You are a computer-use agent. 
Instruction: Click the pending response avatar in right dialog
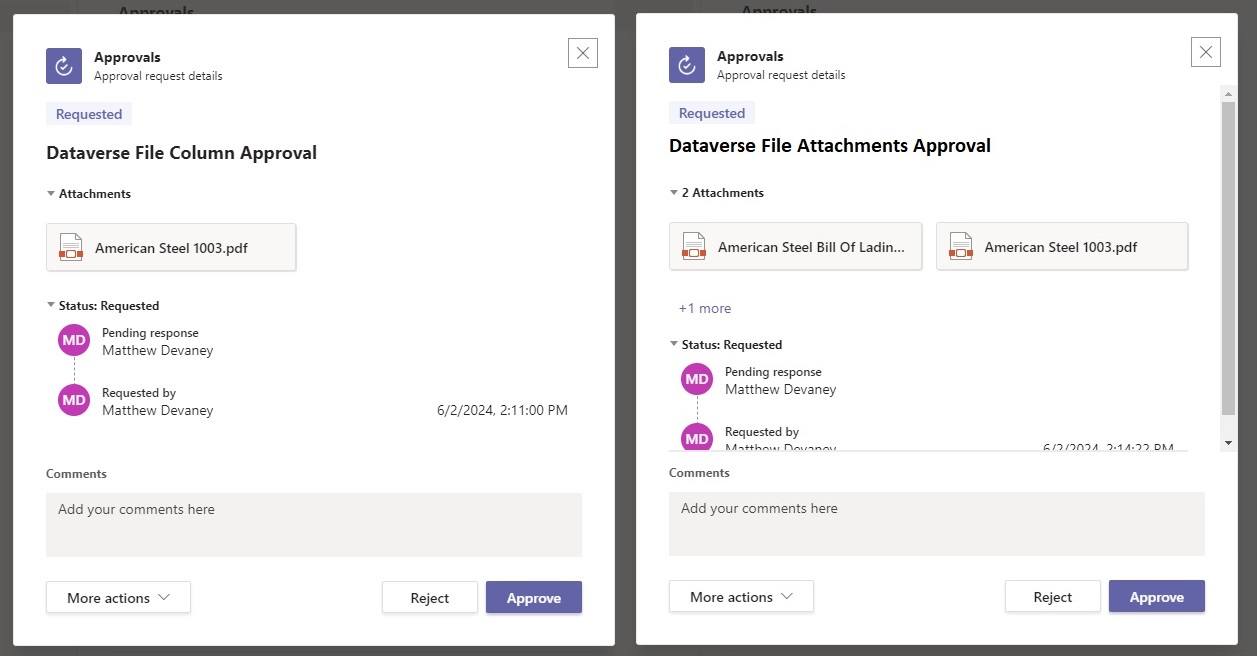[696, 379]
